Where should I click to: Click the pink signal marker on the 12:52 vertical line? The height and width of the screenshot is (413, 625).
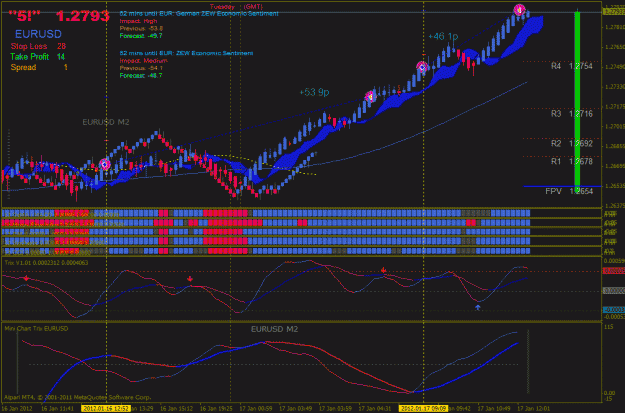click(104, 164)
